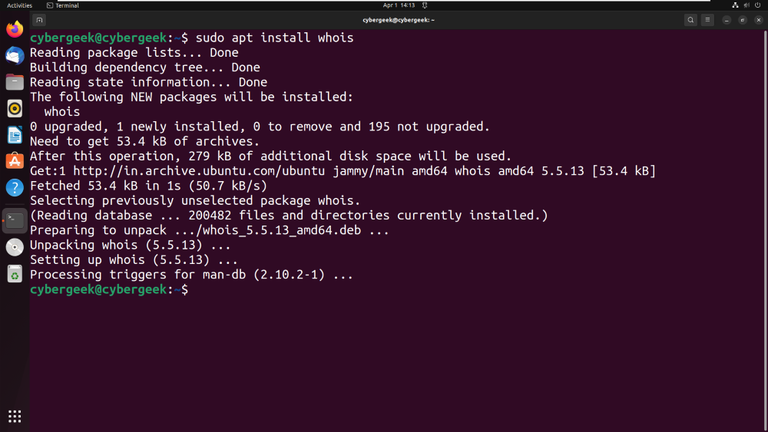Open the Trash from the dock
768x432 pixels.
tap(14, 273)
